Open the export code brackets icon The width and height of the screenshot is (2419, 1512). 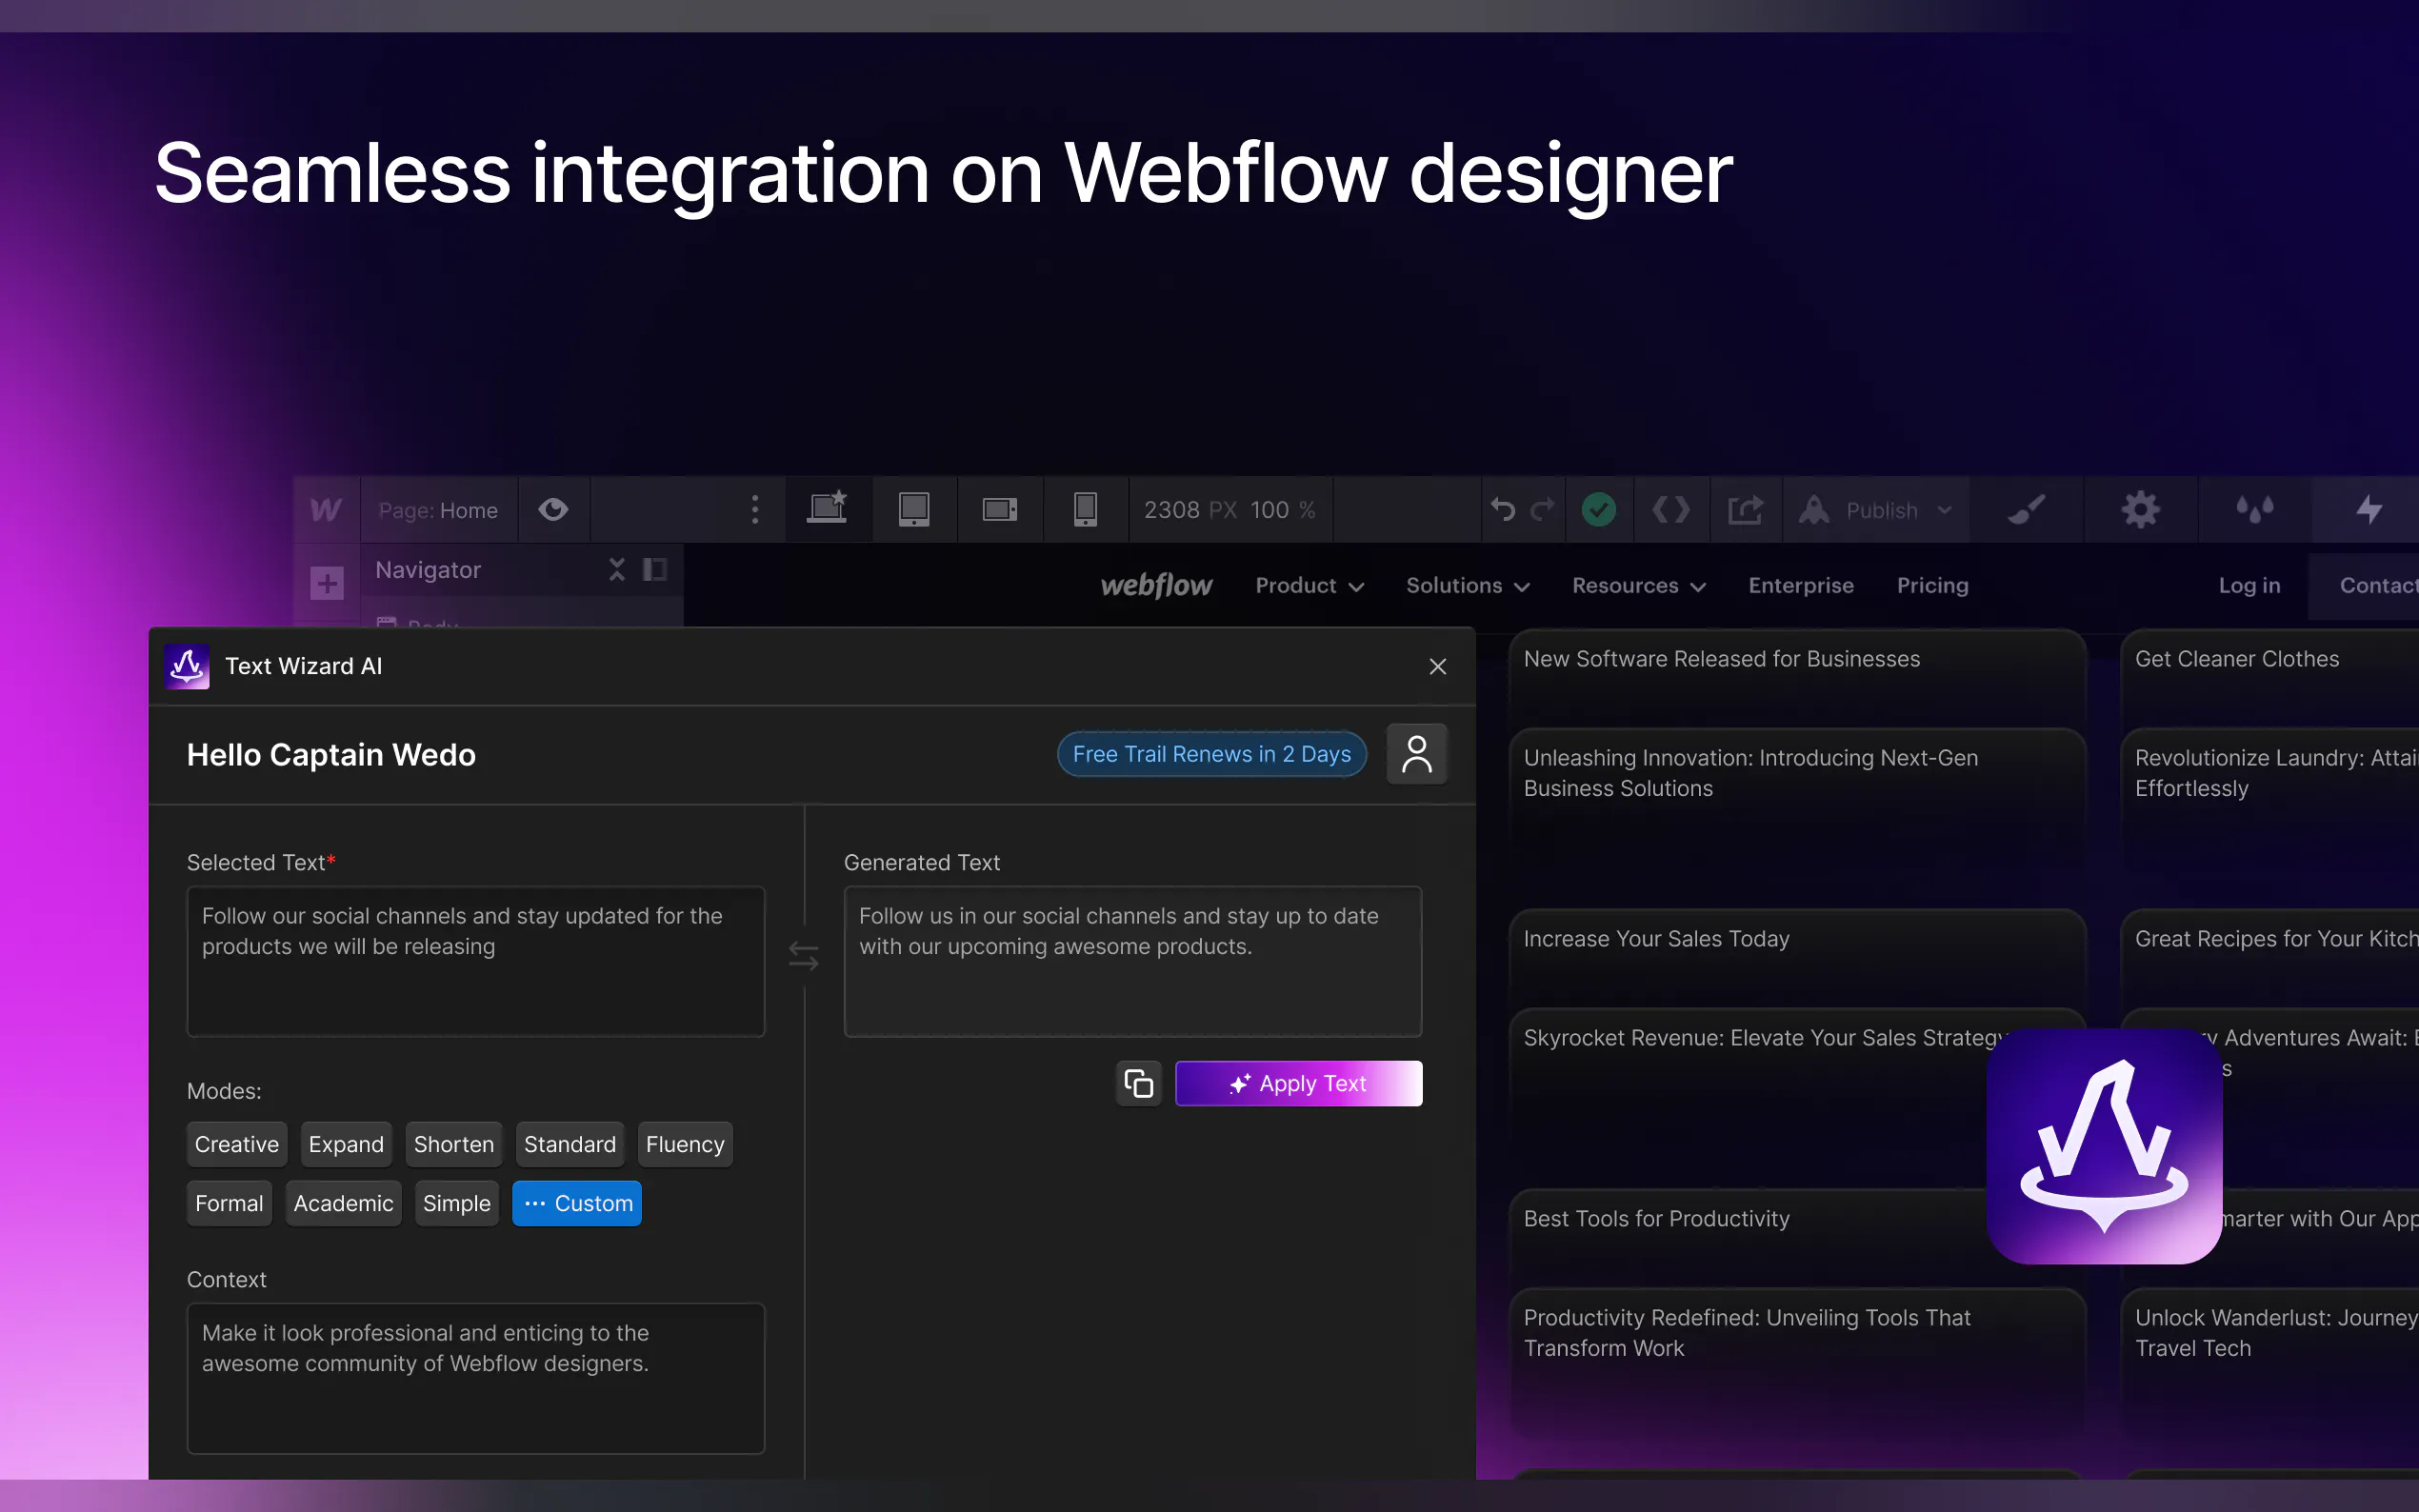[x=1671, y=510]
